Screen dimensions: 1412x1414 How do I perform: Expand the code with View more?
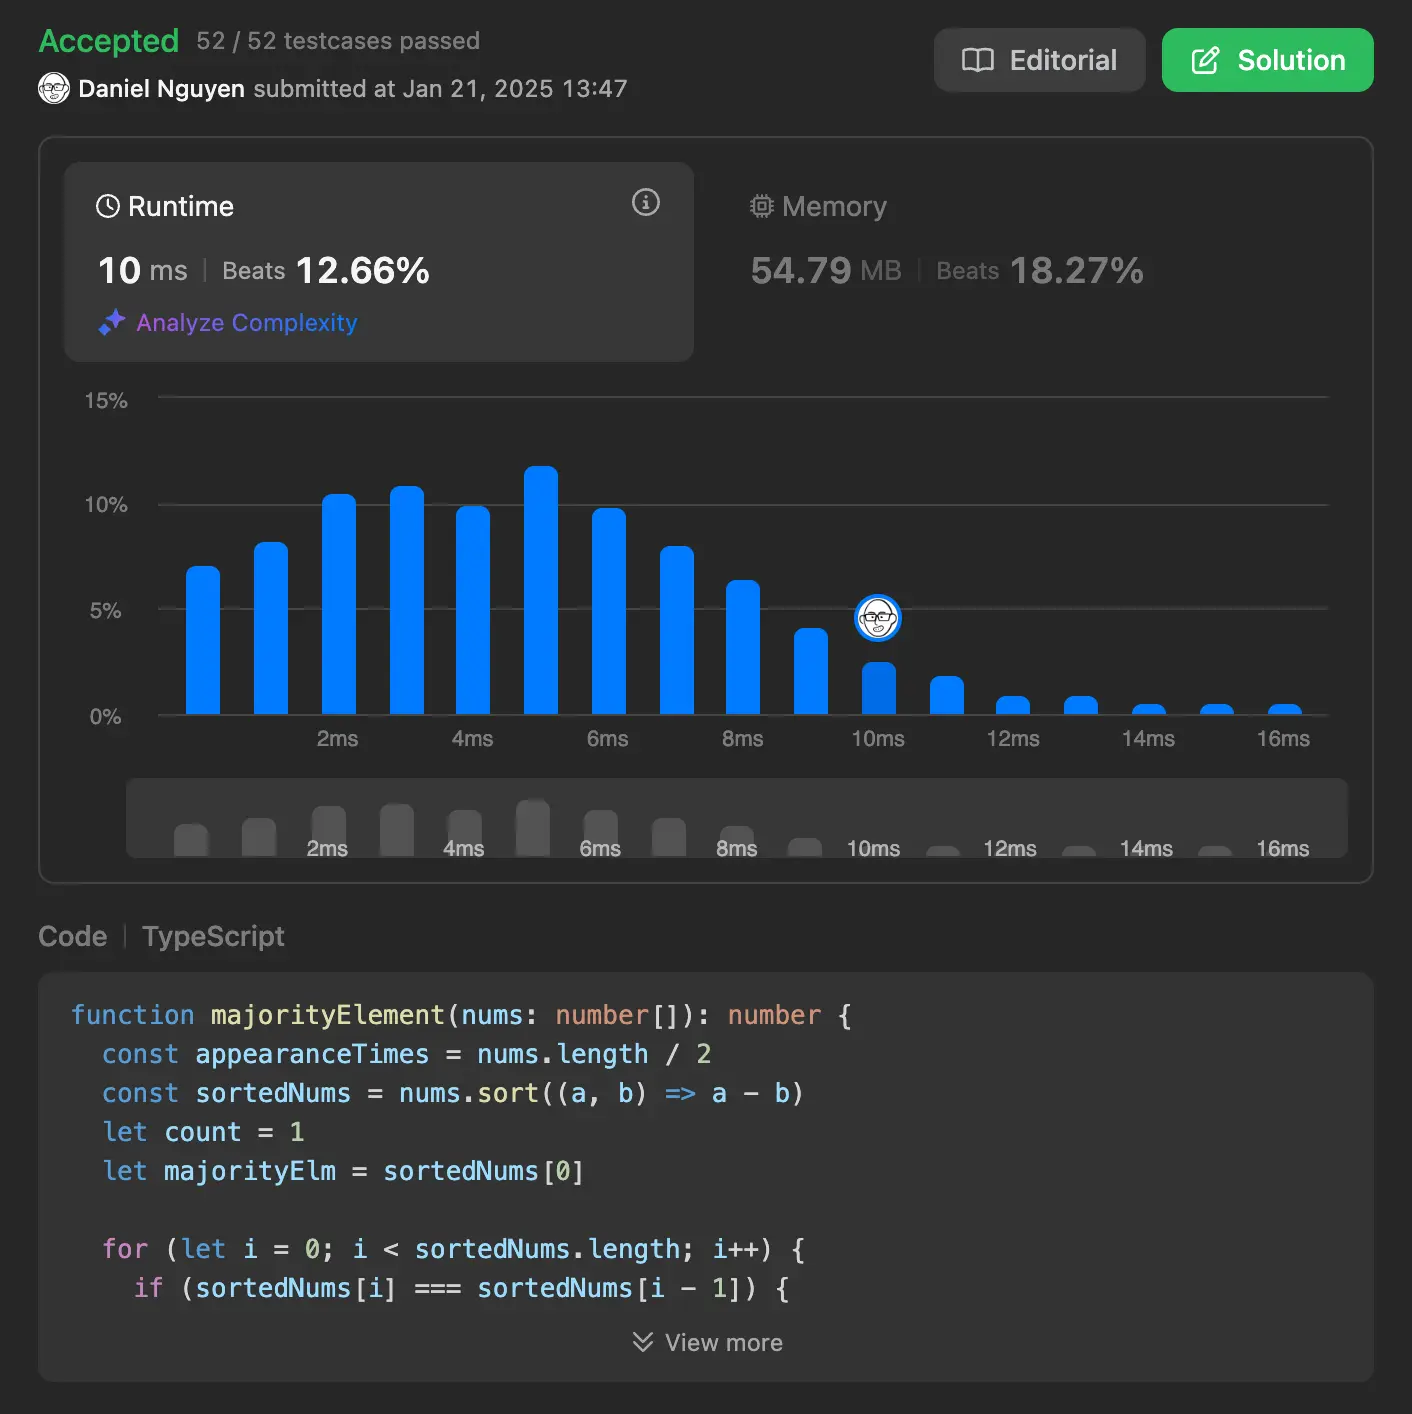[x=708, y=1342]
